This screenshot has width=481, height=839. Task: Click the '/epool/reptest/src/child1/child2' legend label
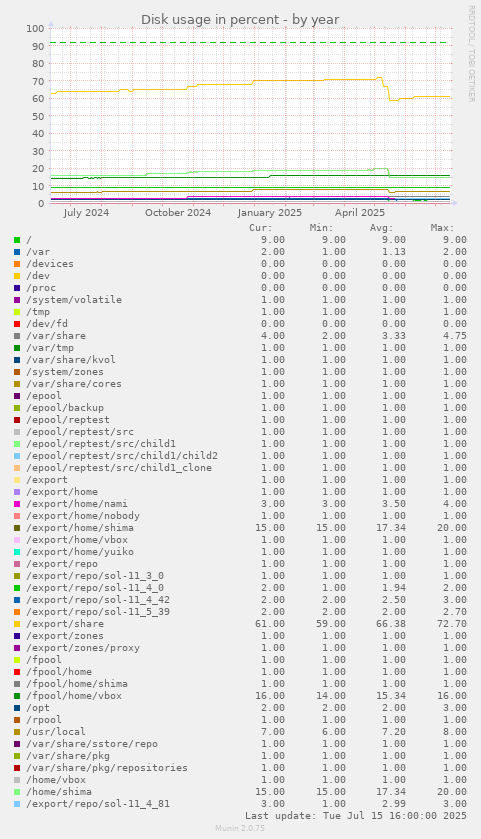122,456
